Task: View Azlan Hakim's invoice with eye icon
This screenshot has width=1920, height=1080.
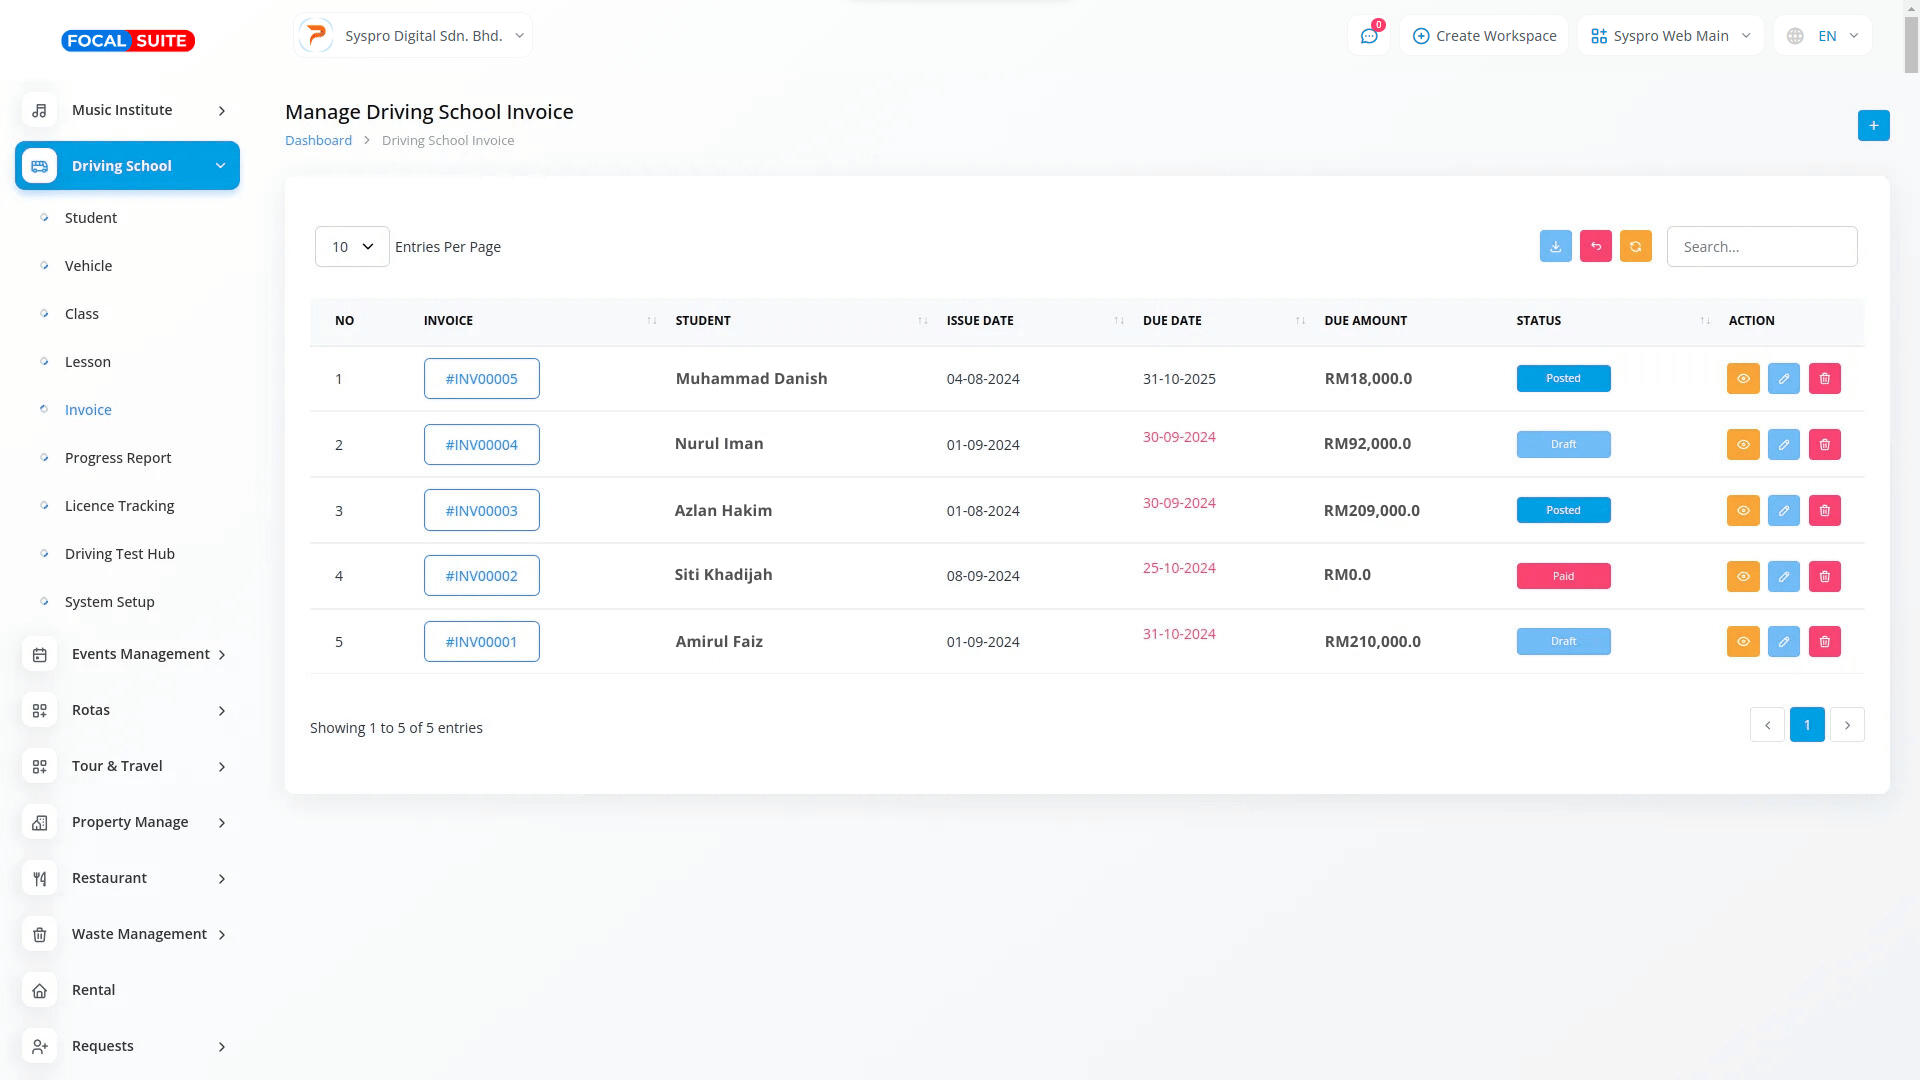Action: [x=1742, y=510]
